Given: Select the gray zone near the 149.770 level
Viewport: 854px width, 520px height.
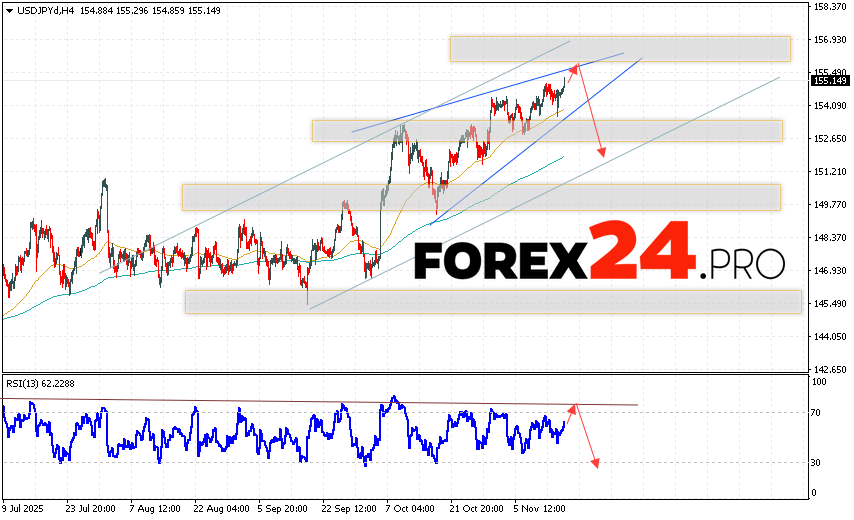Looking at the screenshot, I should (480, 197).
